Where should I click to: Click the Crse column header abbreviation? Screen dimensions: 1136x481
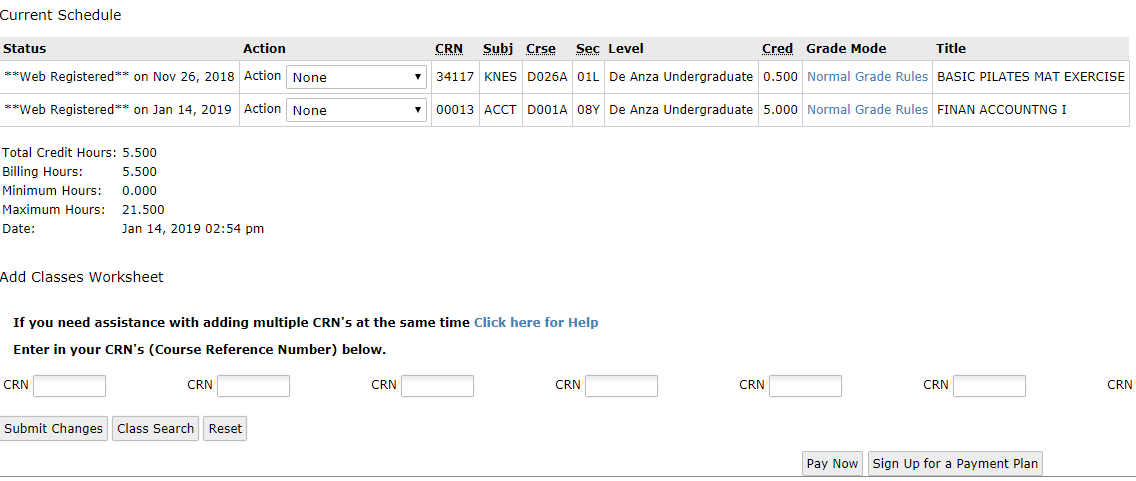(541, 49)
